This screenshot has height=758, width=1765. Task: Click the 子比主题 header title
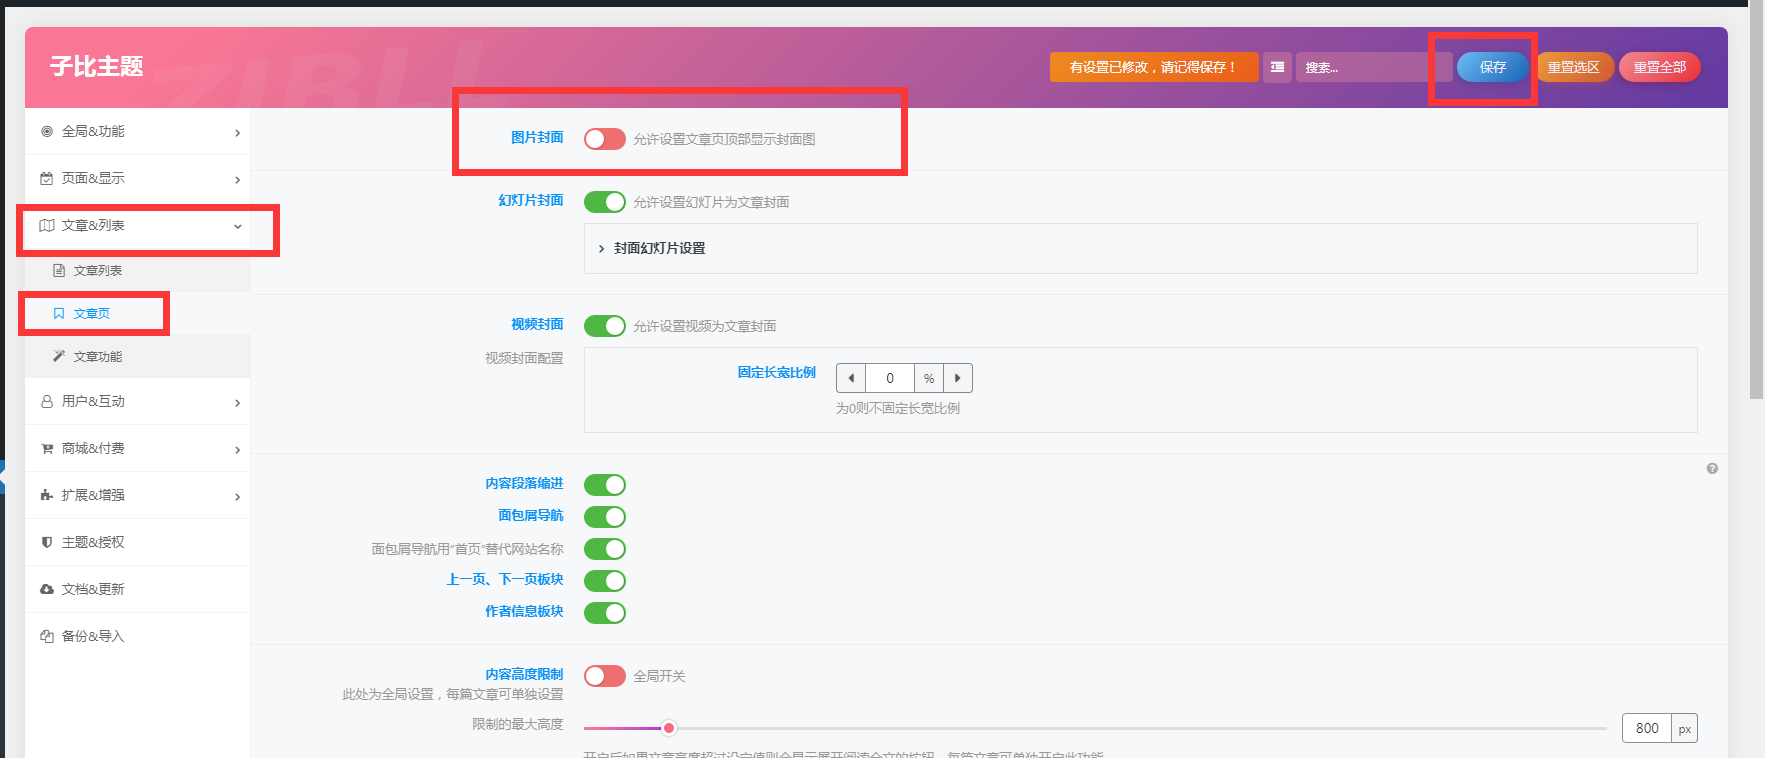point(97,66)
